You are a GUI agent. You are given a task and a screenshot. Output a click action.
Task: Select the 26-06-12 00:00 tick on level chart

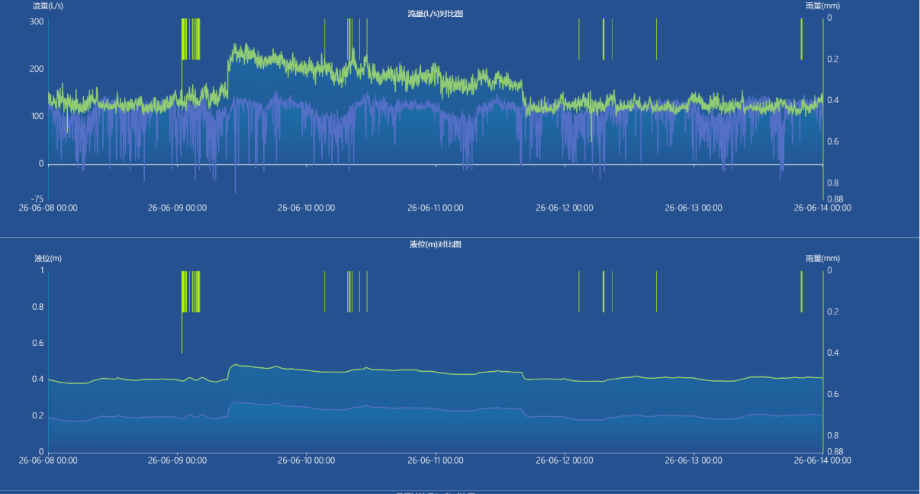pos(564,461)
